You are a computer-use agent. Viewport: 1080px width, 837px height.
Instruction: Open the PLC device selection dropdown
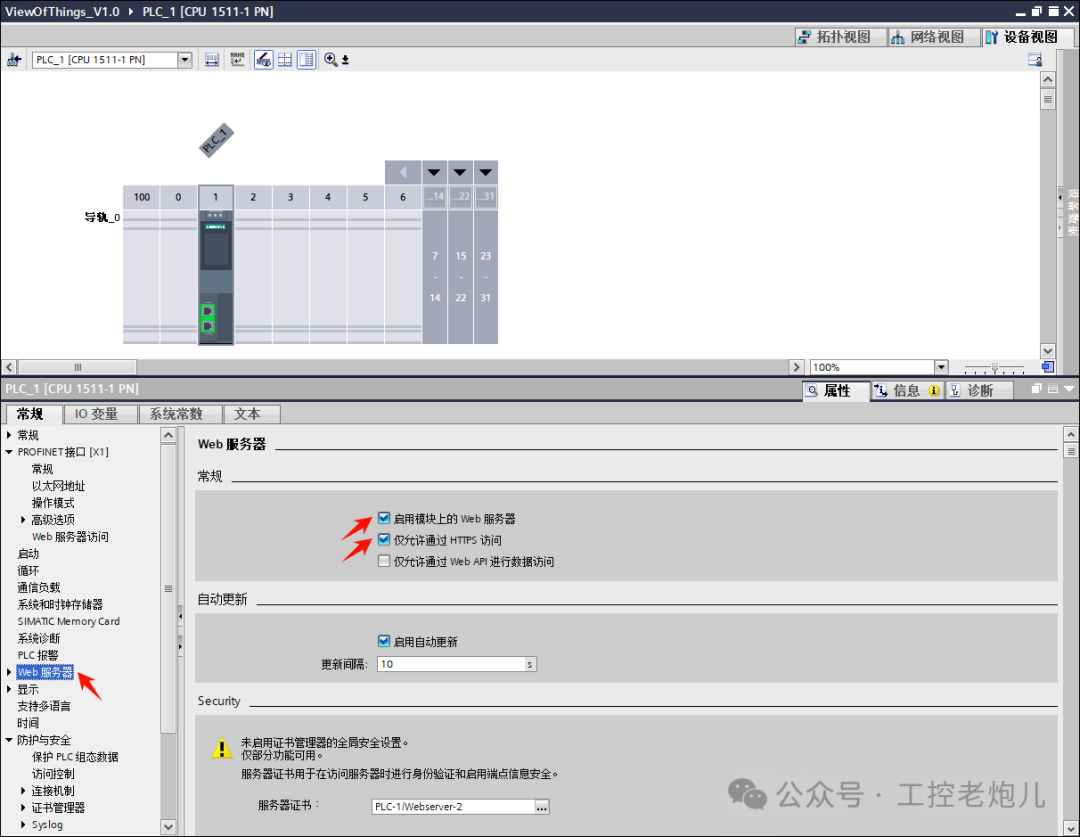click(184, 59)
